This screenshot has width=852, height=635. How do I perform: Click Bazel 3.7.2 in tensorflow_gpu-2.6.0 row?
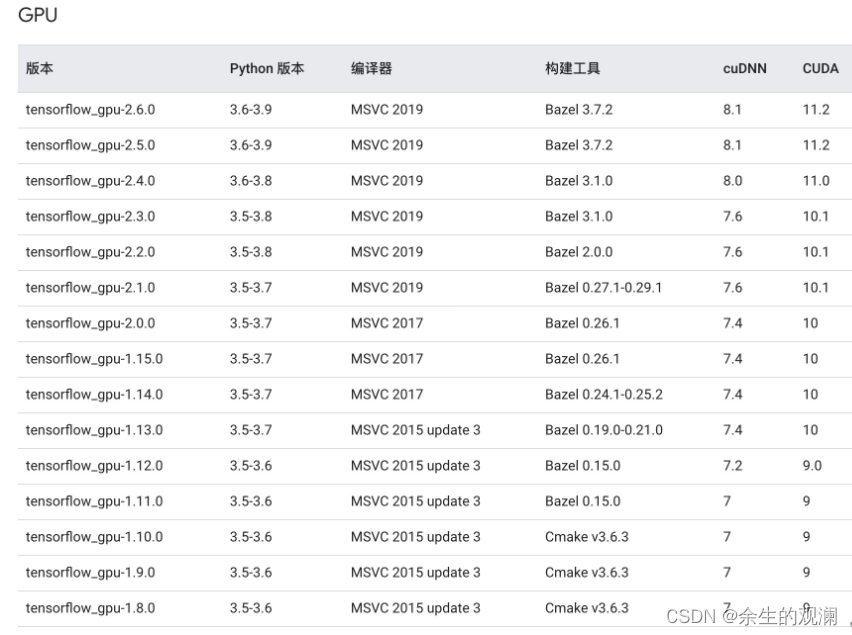[579, 110]
